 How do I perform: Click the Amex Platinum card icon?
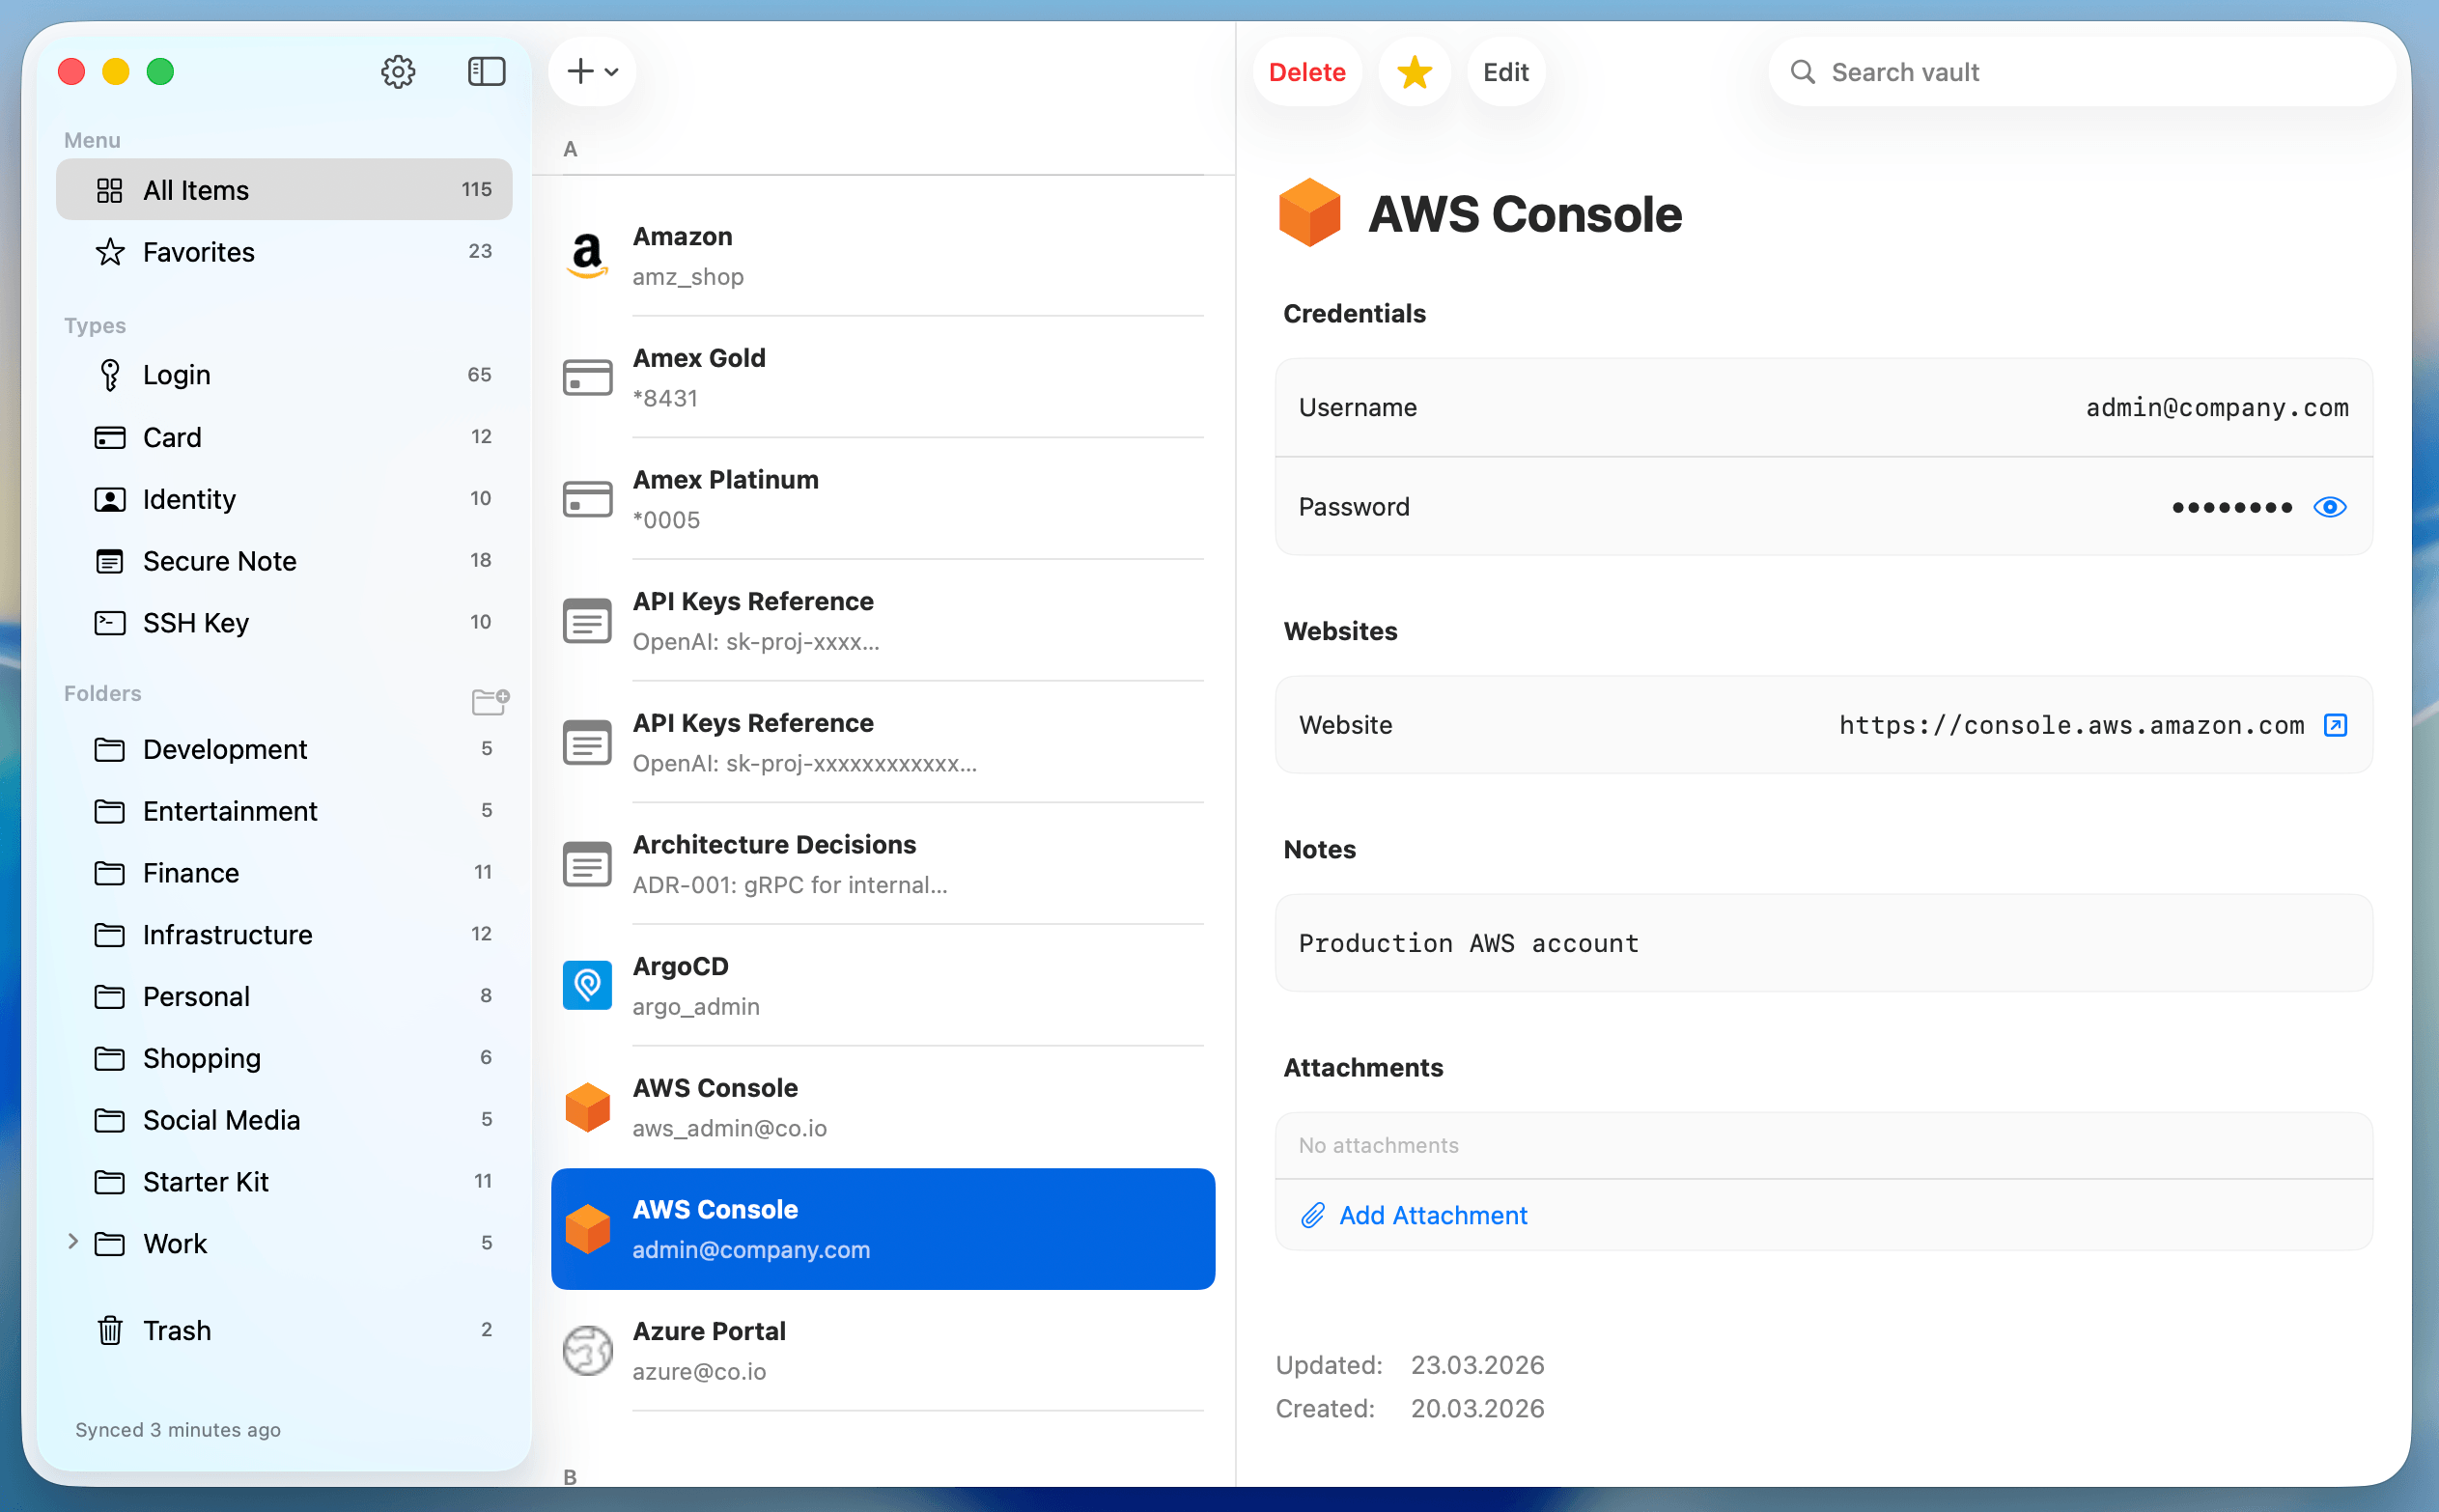[x=587, y=499]
